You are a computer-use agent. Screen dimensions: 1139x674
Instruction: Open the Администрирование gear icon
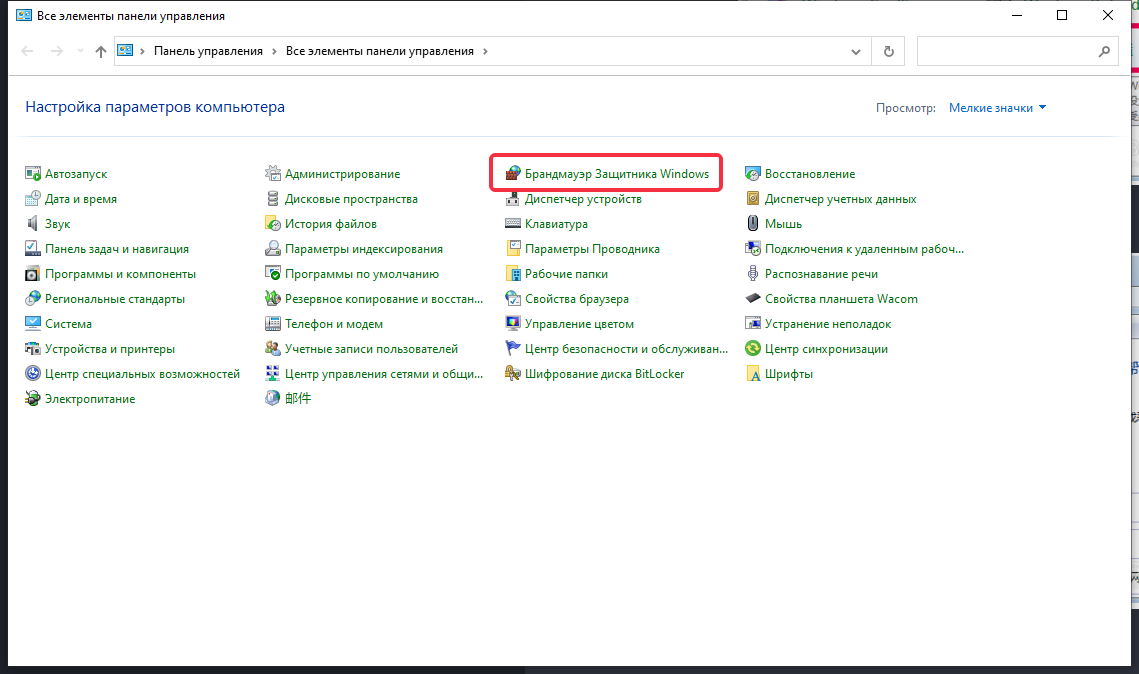(272, 174)
